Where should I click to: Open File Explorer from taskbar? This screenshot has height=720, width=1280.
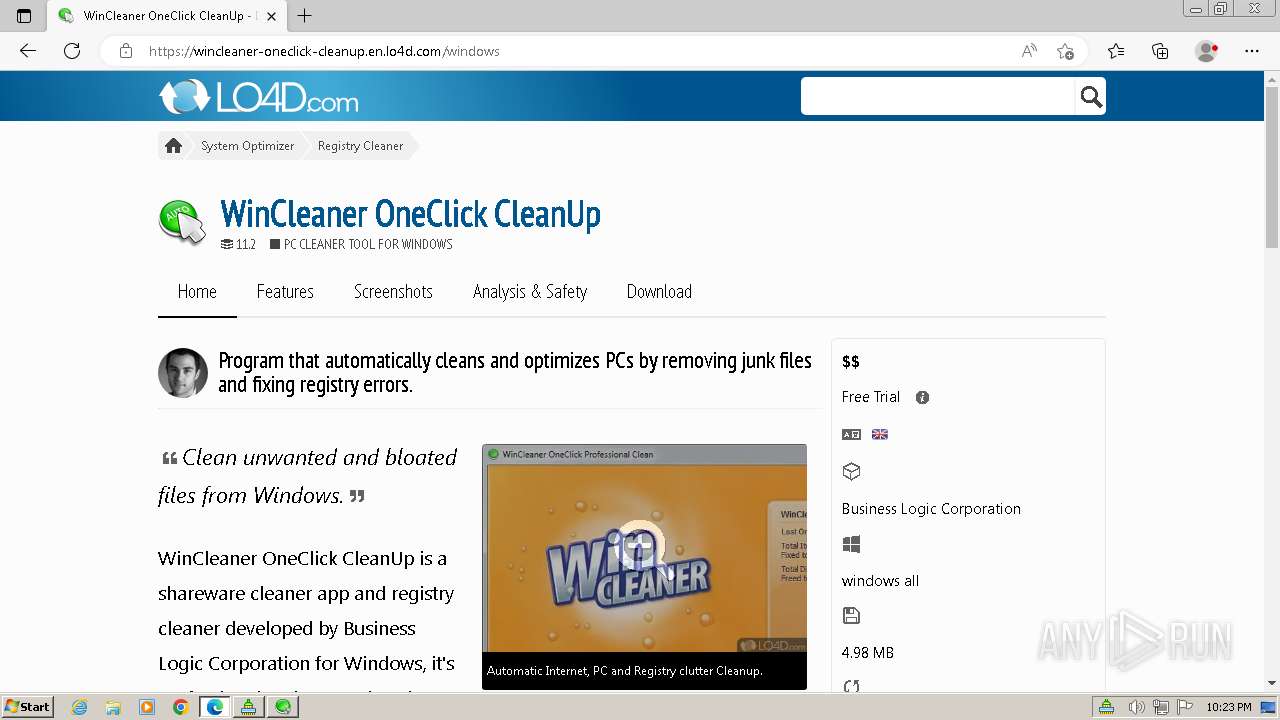[113, 707]
